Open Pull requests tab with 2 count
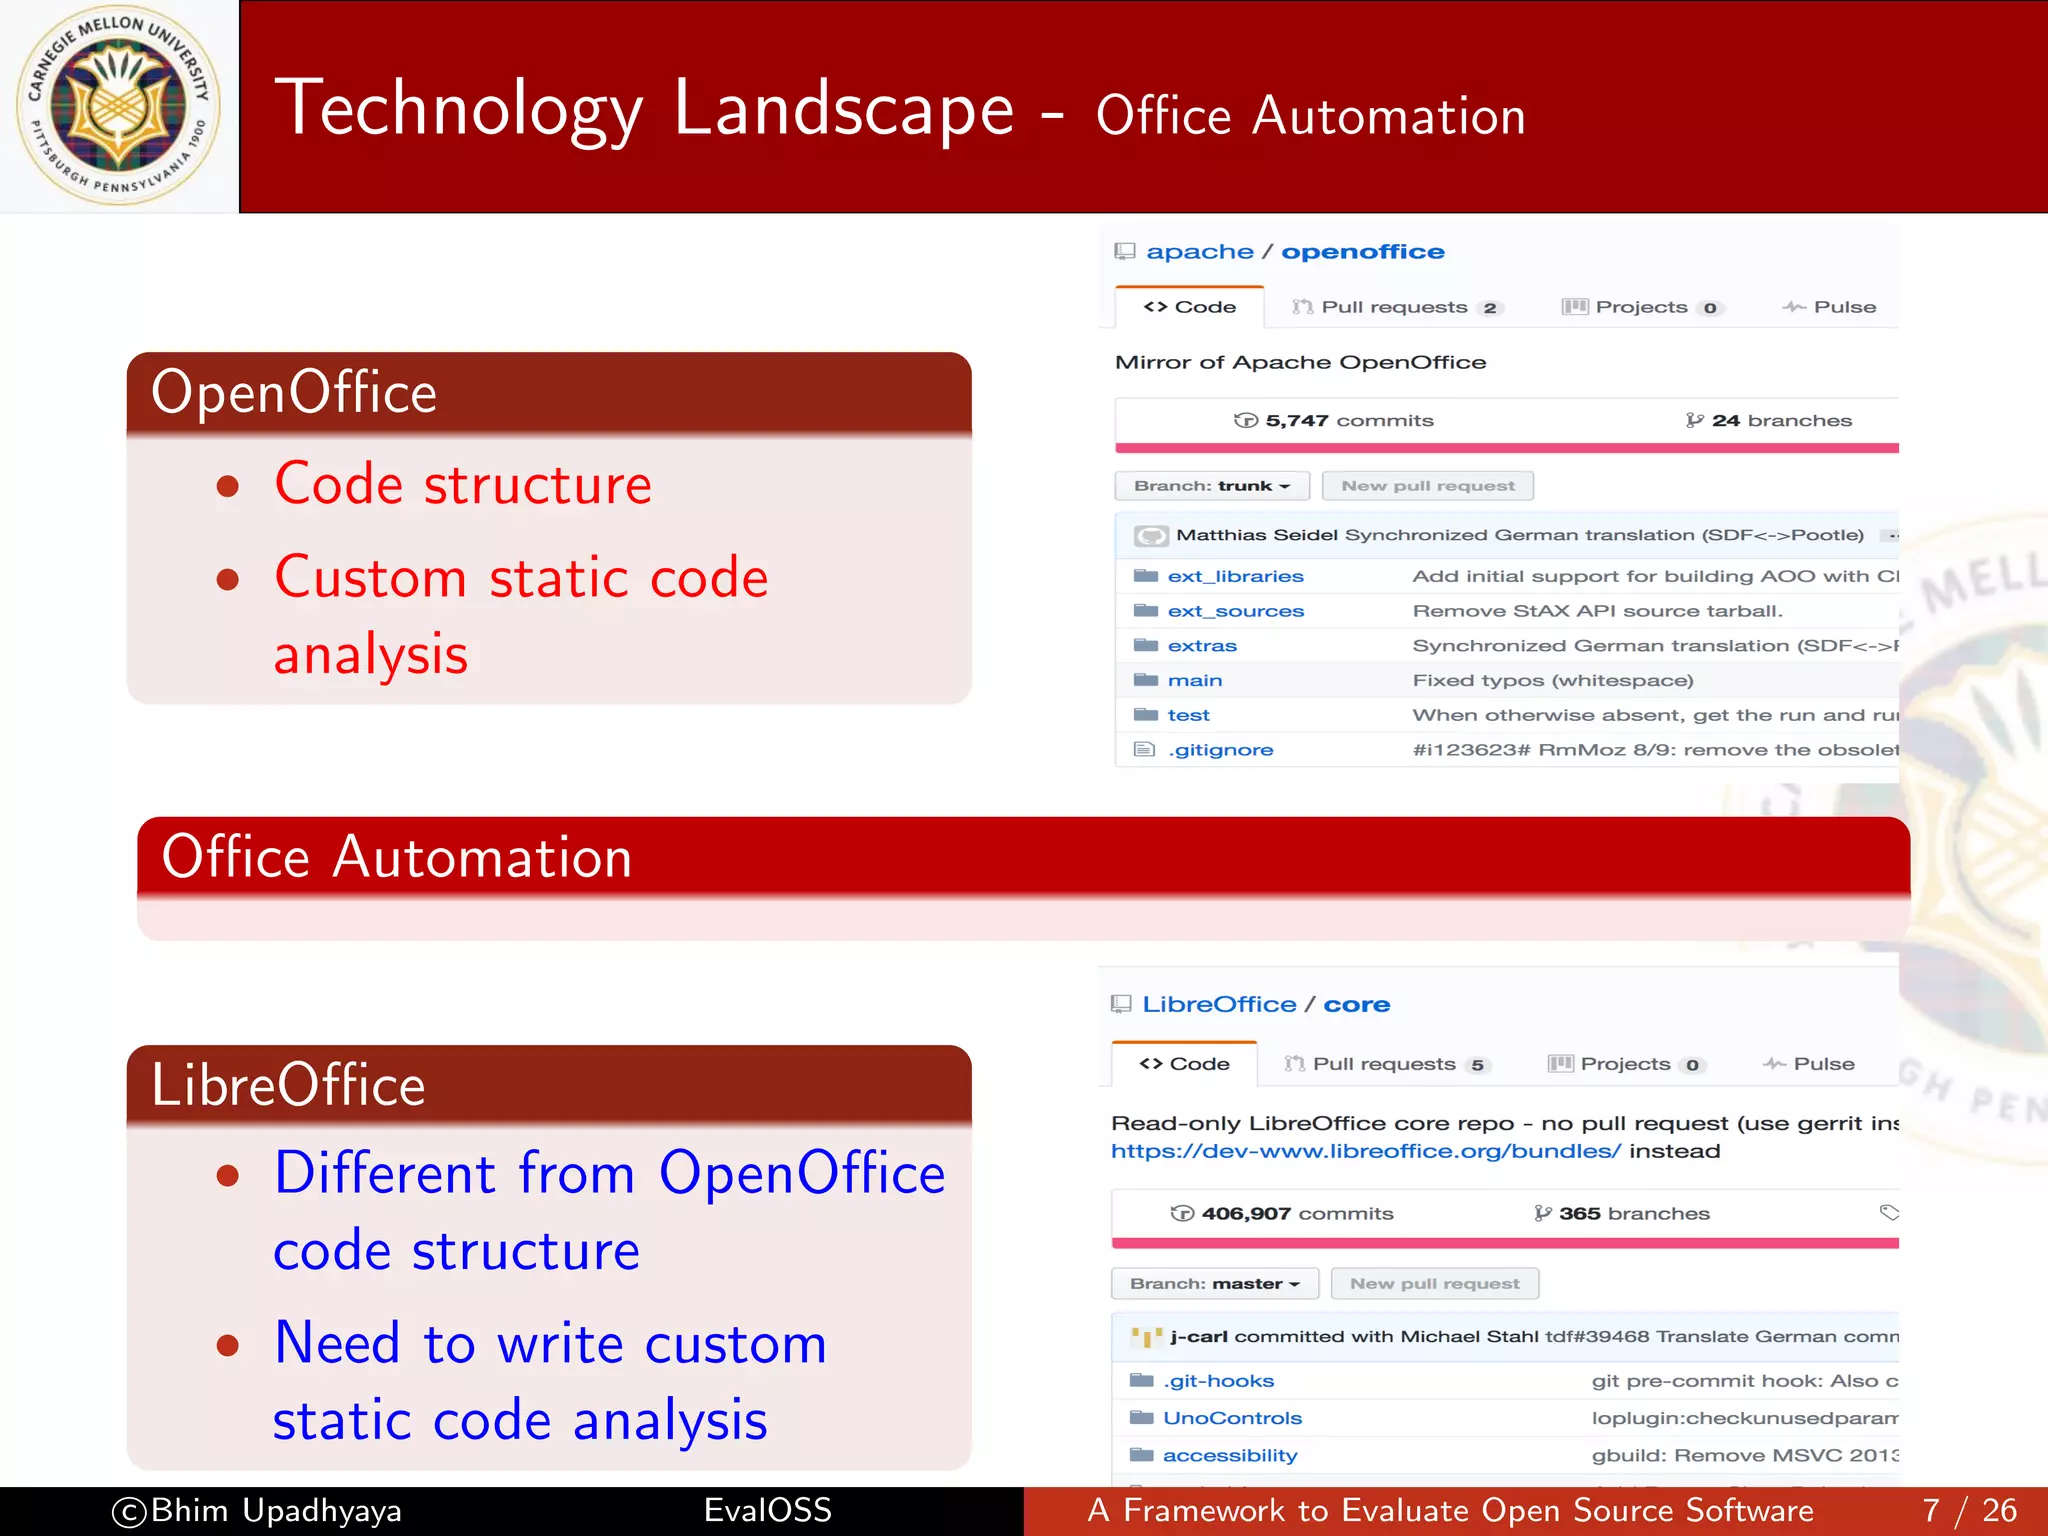The width and height of the screenshot is (2048, 1536). pyautogui.click(x=1397, y=307)
